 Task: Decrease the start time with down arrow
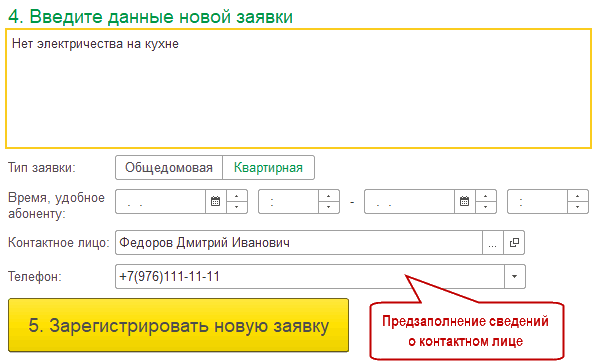tap(329, 207)
